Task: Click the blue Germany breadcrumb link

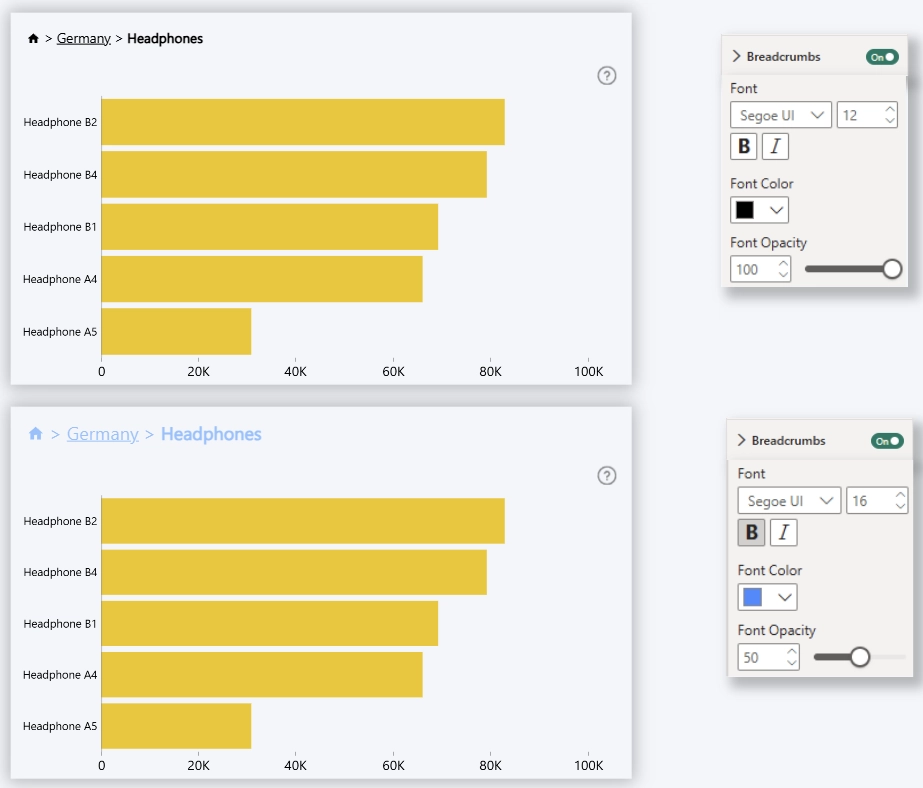Action: (102, 434)
